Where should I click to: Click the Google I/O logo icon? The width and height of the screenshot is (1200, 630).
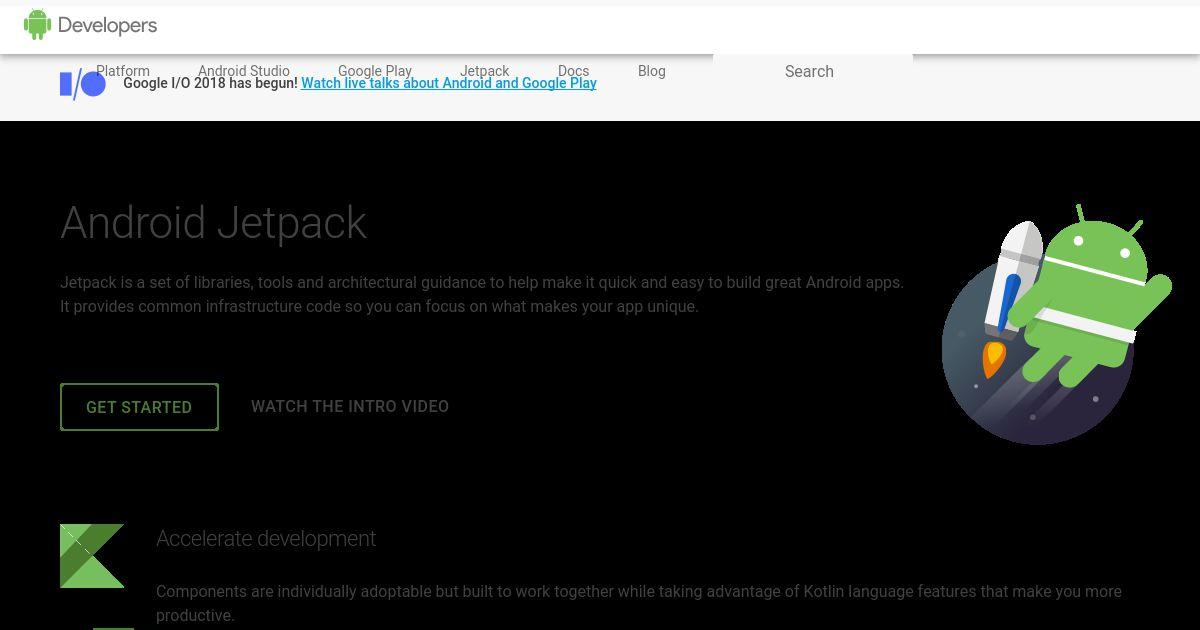pyautogui.click(x=83, y=84)
